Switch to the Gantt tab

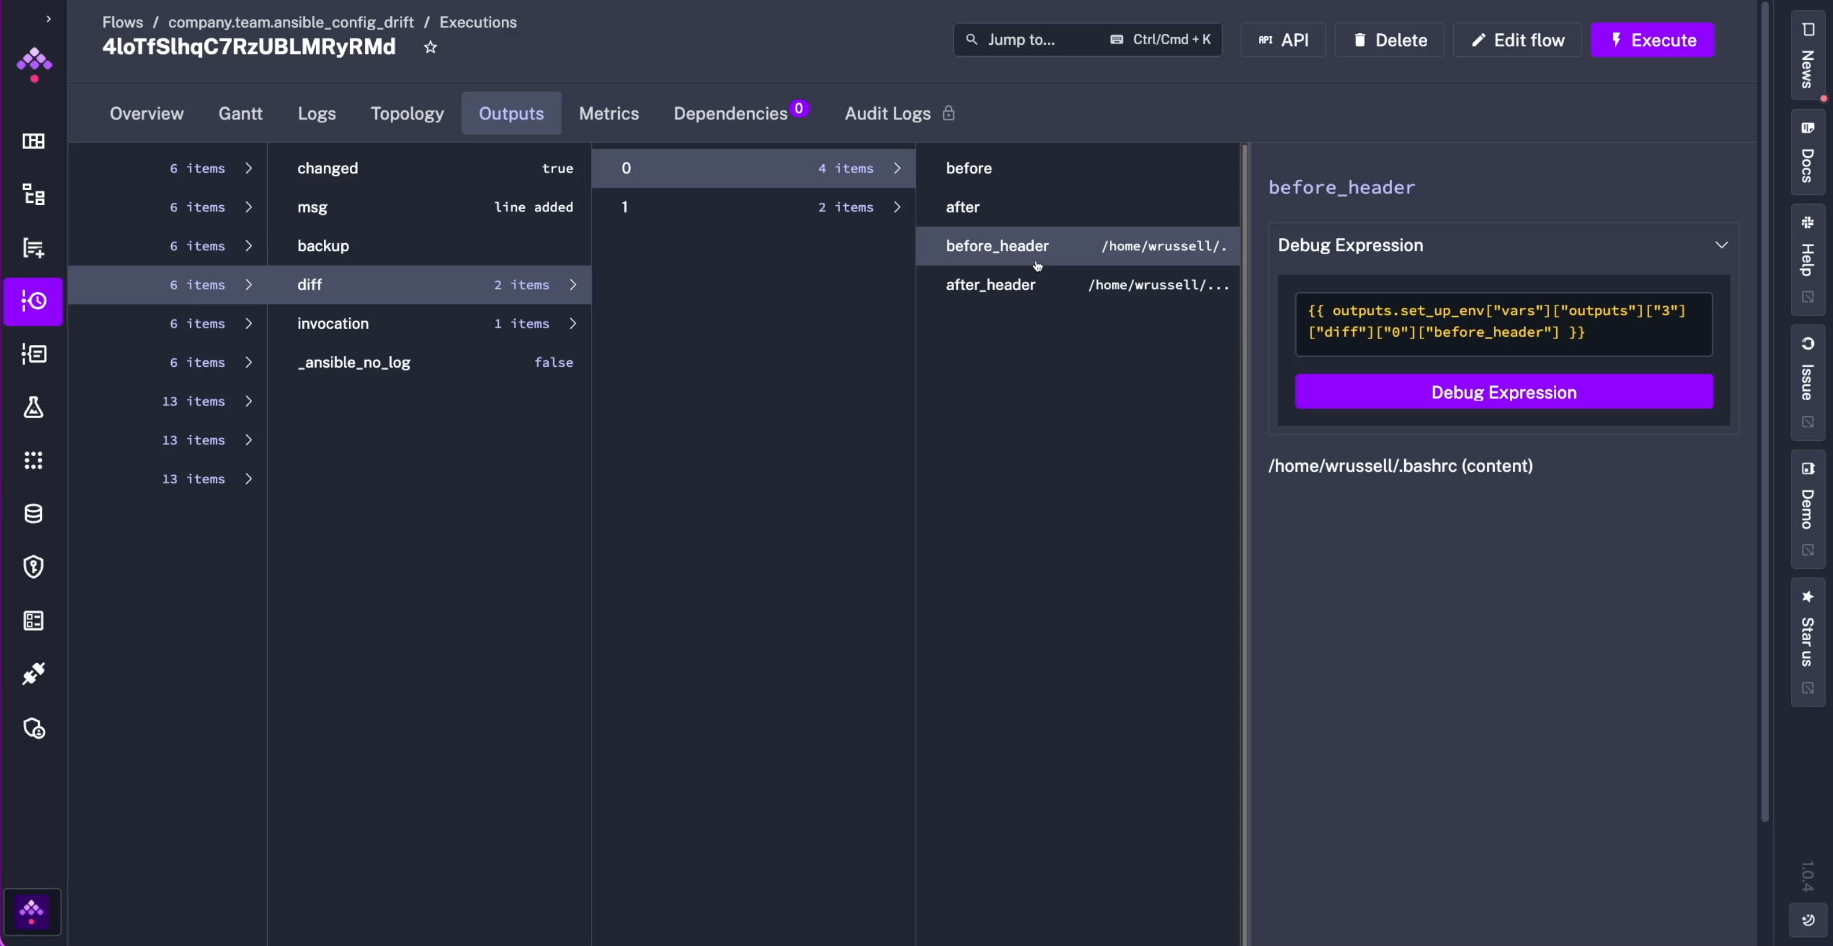click(240, 113)
